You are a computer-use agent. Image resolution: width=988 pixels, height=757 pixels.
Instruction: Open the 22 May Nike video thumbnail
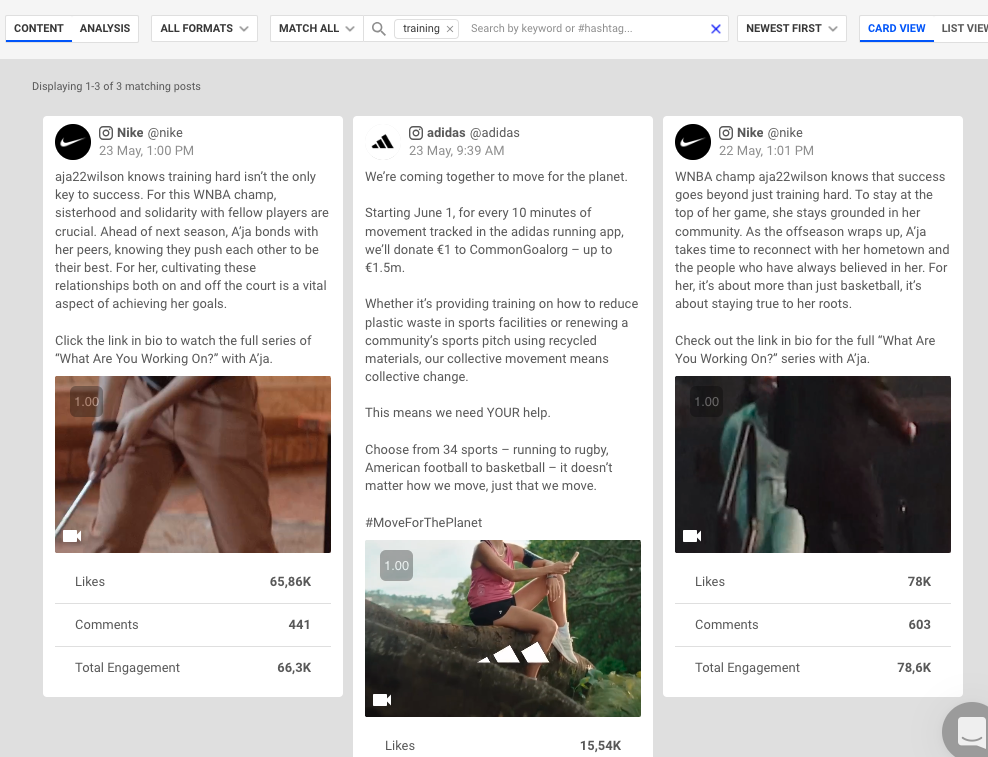812,464
